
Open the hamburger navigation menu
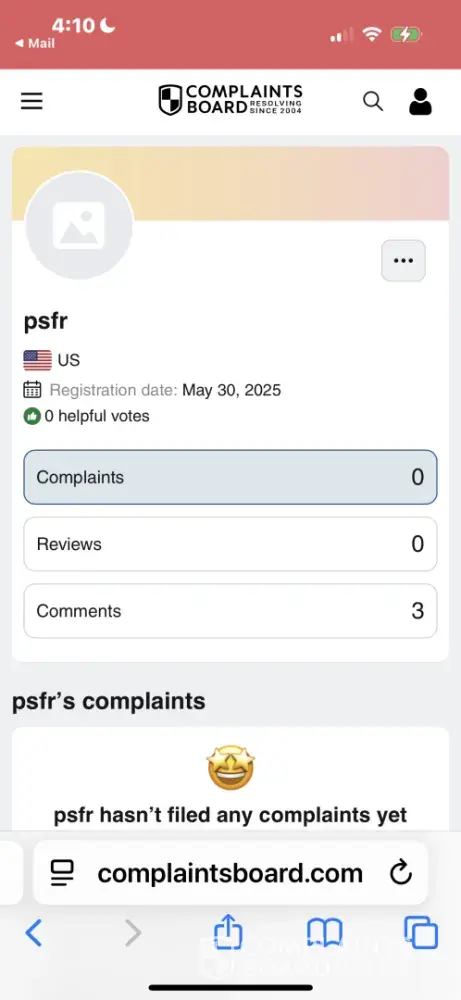click(x=31, y=101)
